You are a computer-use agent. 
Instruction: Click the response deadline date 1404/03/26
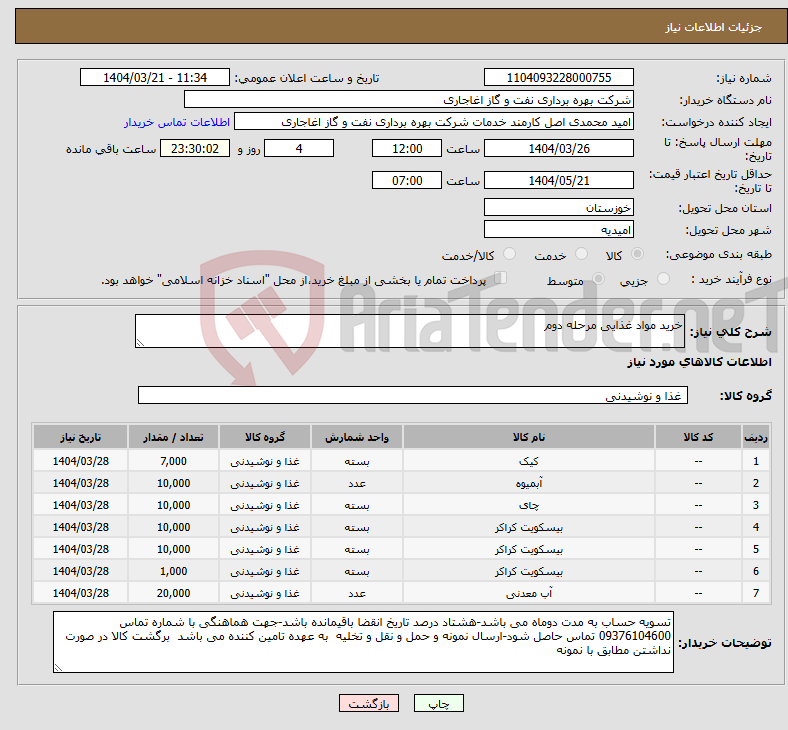[x=558, y=148]
